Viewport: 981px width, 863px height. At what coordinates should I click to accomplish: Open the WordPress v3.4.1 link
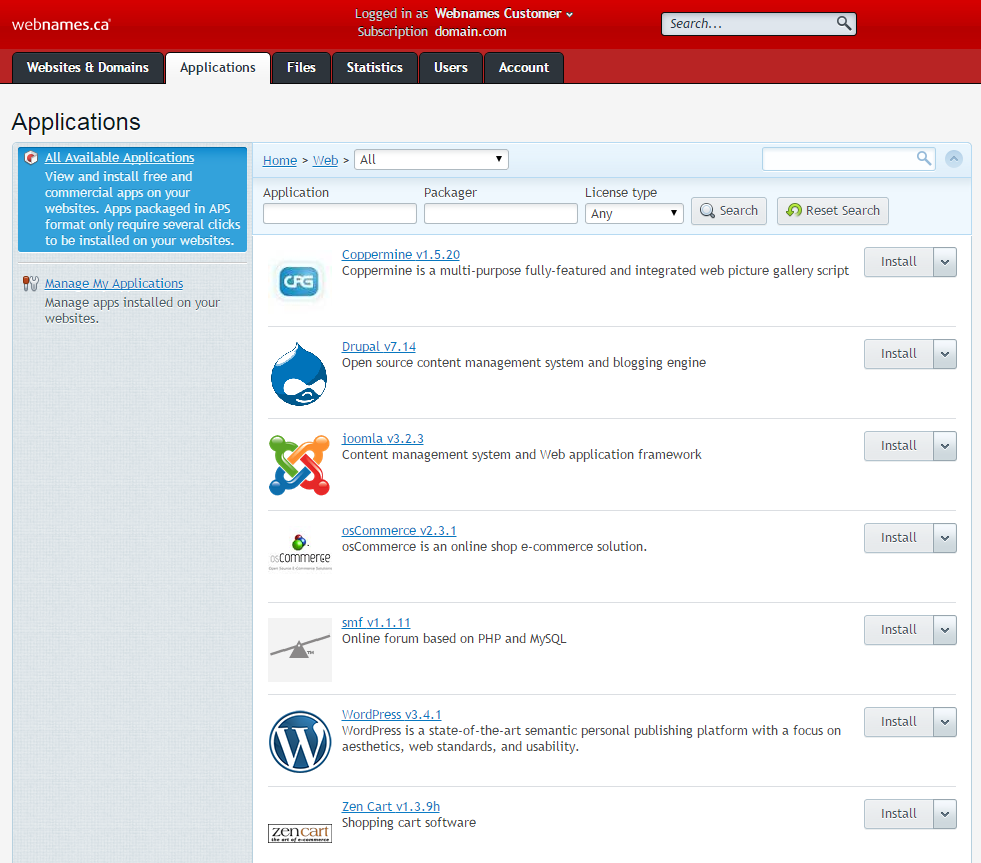(x=391, y=715)
